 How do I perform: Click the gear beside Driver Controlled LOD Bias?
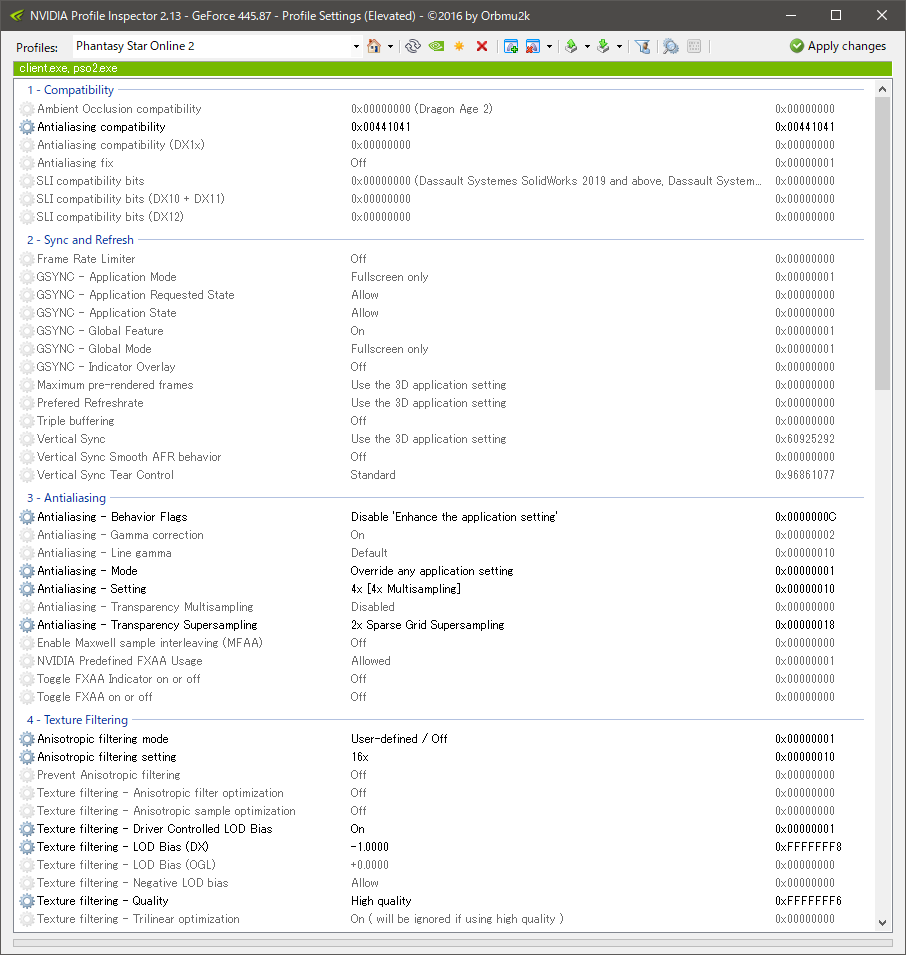[27, 829]
